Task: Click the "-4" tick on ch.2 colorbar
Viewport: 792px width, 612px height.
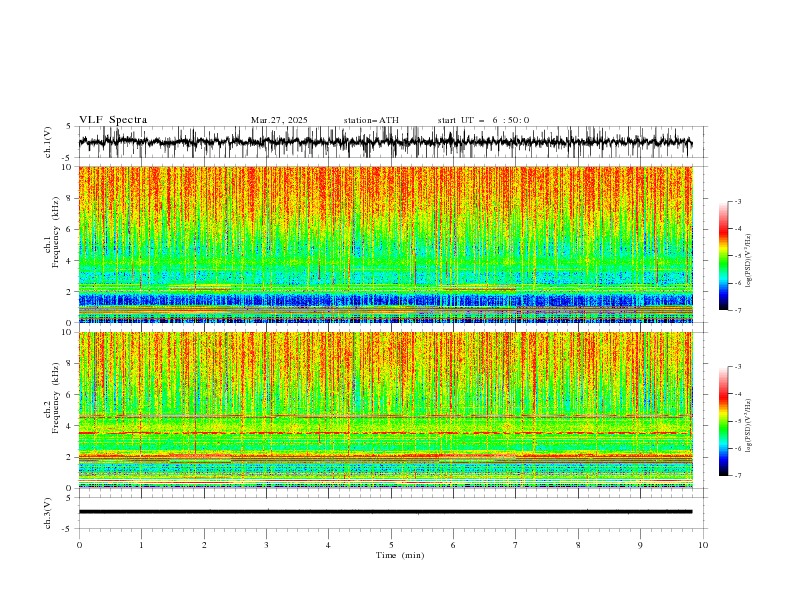Action: point(738,394)
